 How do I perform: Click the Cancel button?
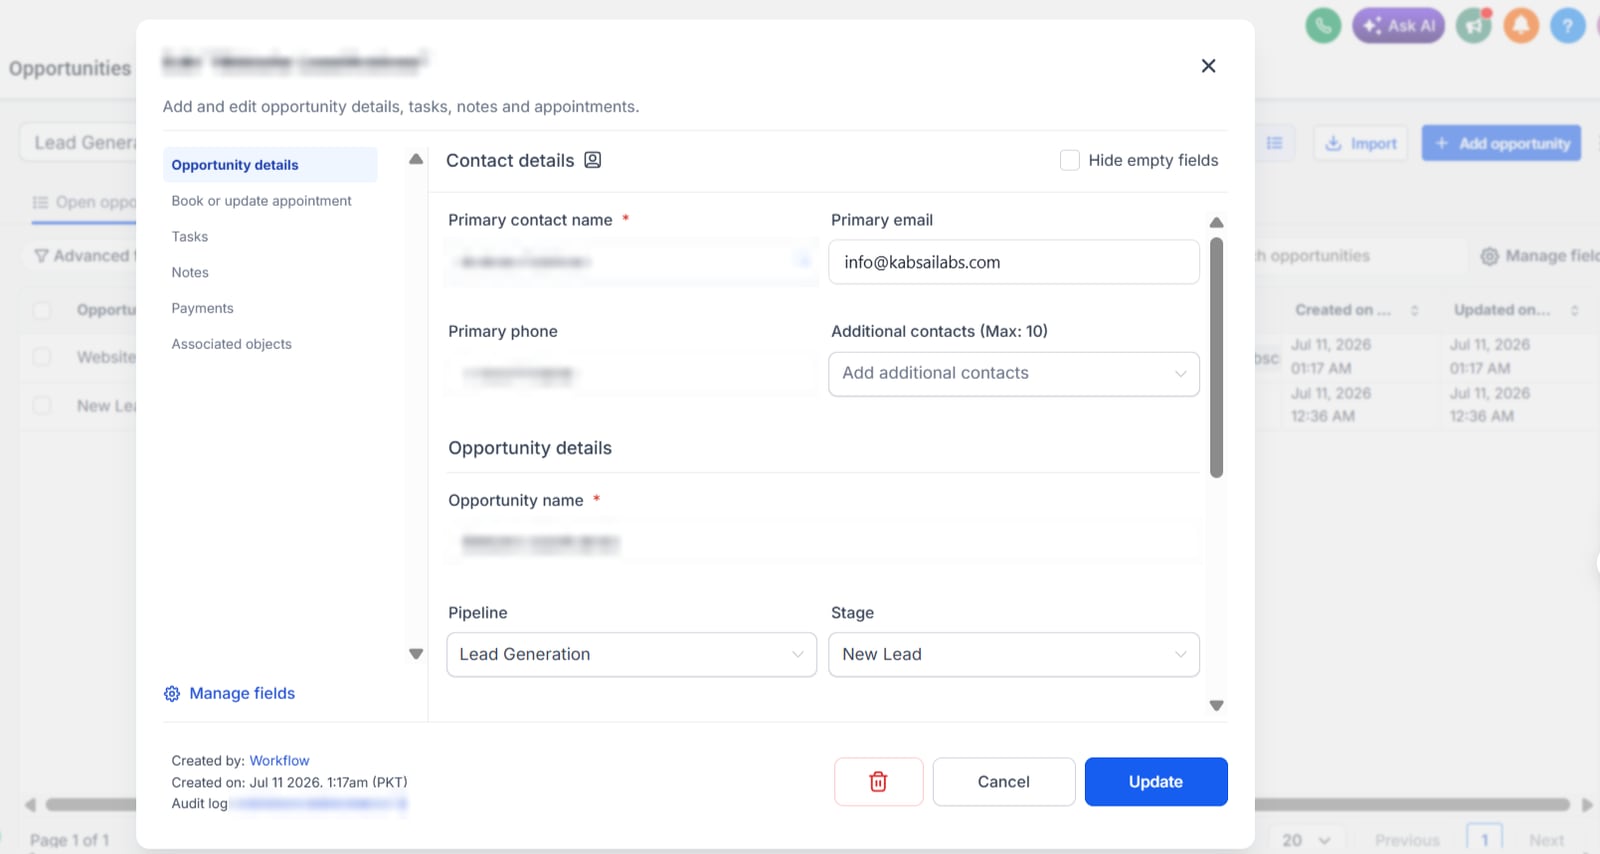pyautogui.click(x=1004, y=782)
